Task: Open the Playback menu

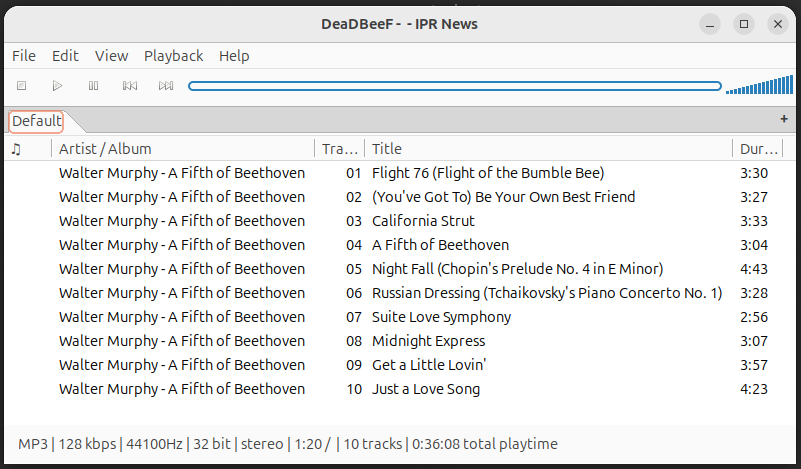Action: pos(174,56)
